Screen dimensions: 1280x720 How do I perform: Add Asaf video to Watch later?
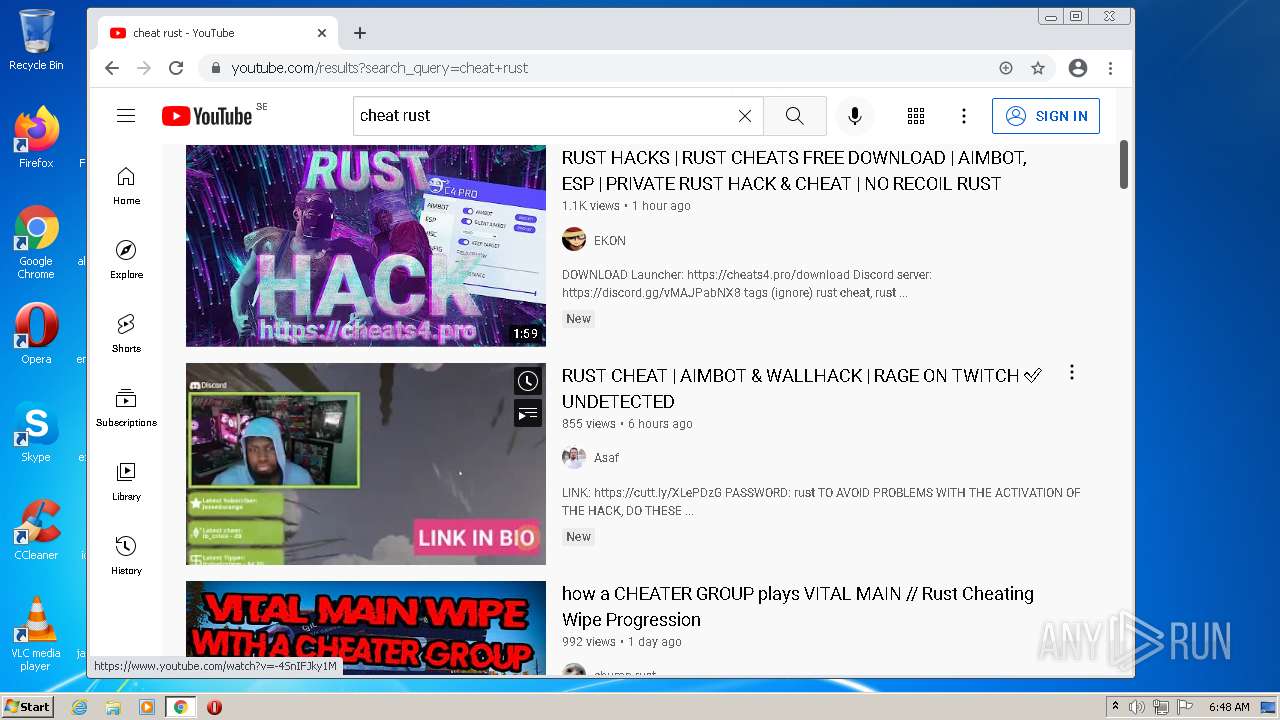click(x=528, y=381)
